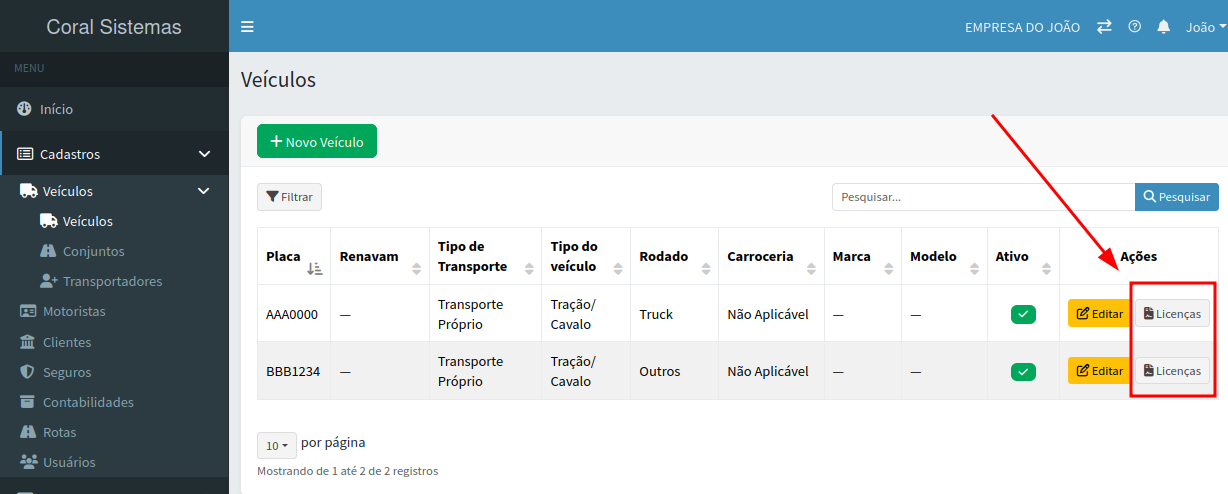Go to Conjuntos in the sidebar
Viewport: 1228px width, 494px height.
[93, 251]
